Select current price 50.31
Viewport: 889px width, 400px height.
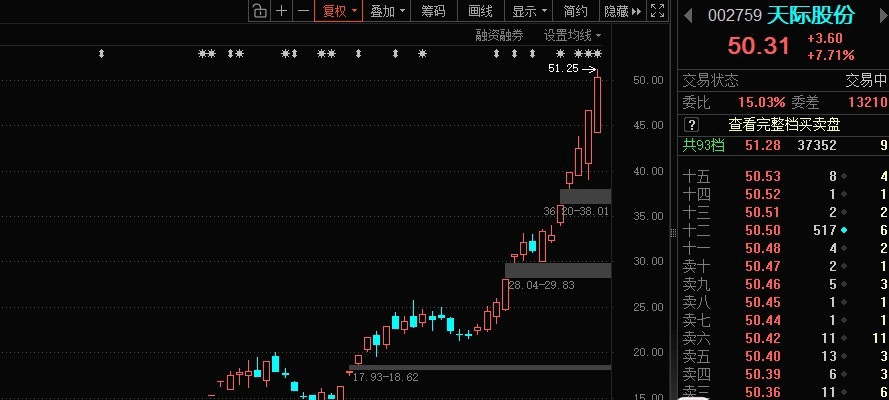[x=758, y=46]
